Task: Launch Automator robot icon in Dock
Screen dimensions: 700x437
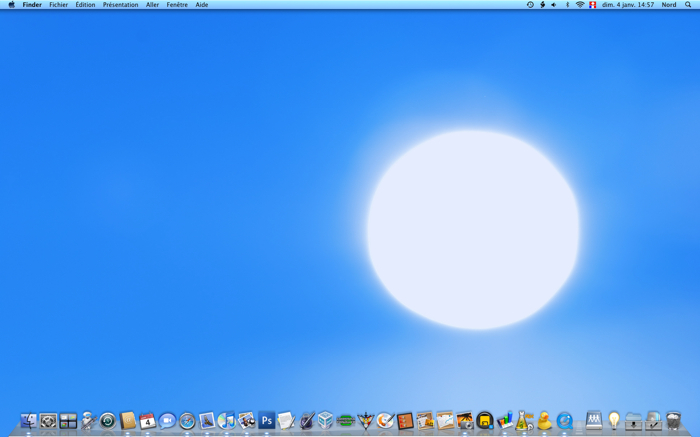Action: [x=88, y=420]
